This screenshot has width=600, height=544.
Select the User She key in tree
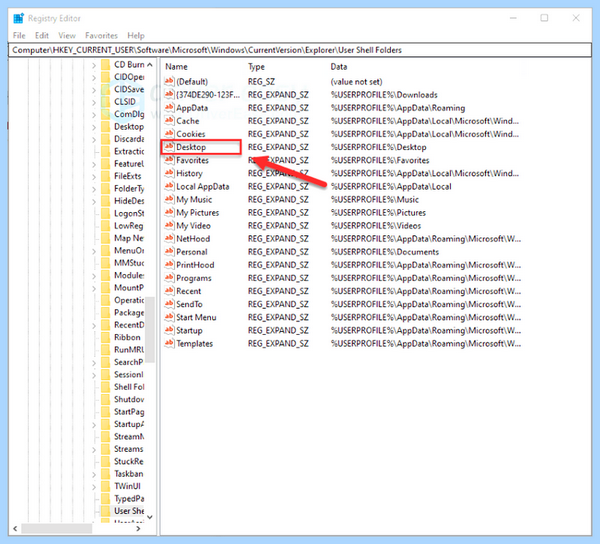(129, 511)
